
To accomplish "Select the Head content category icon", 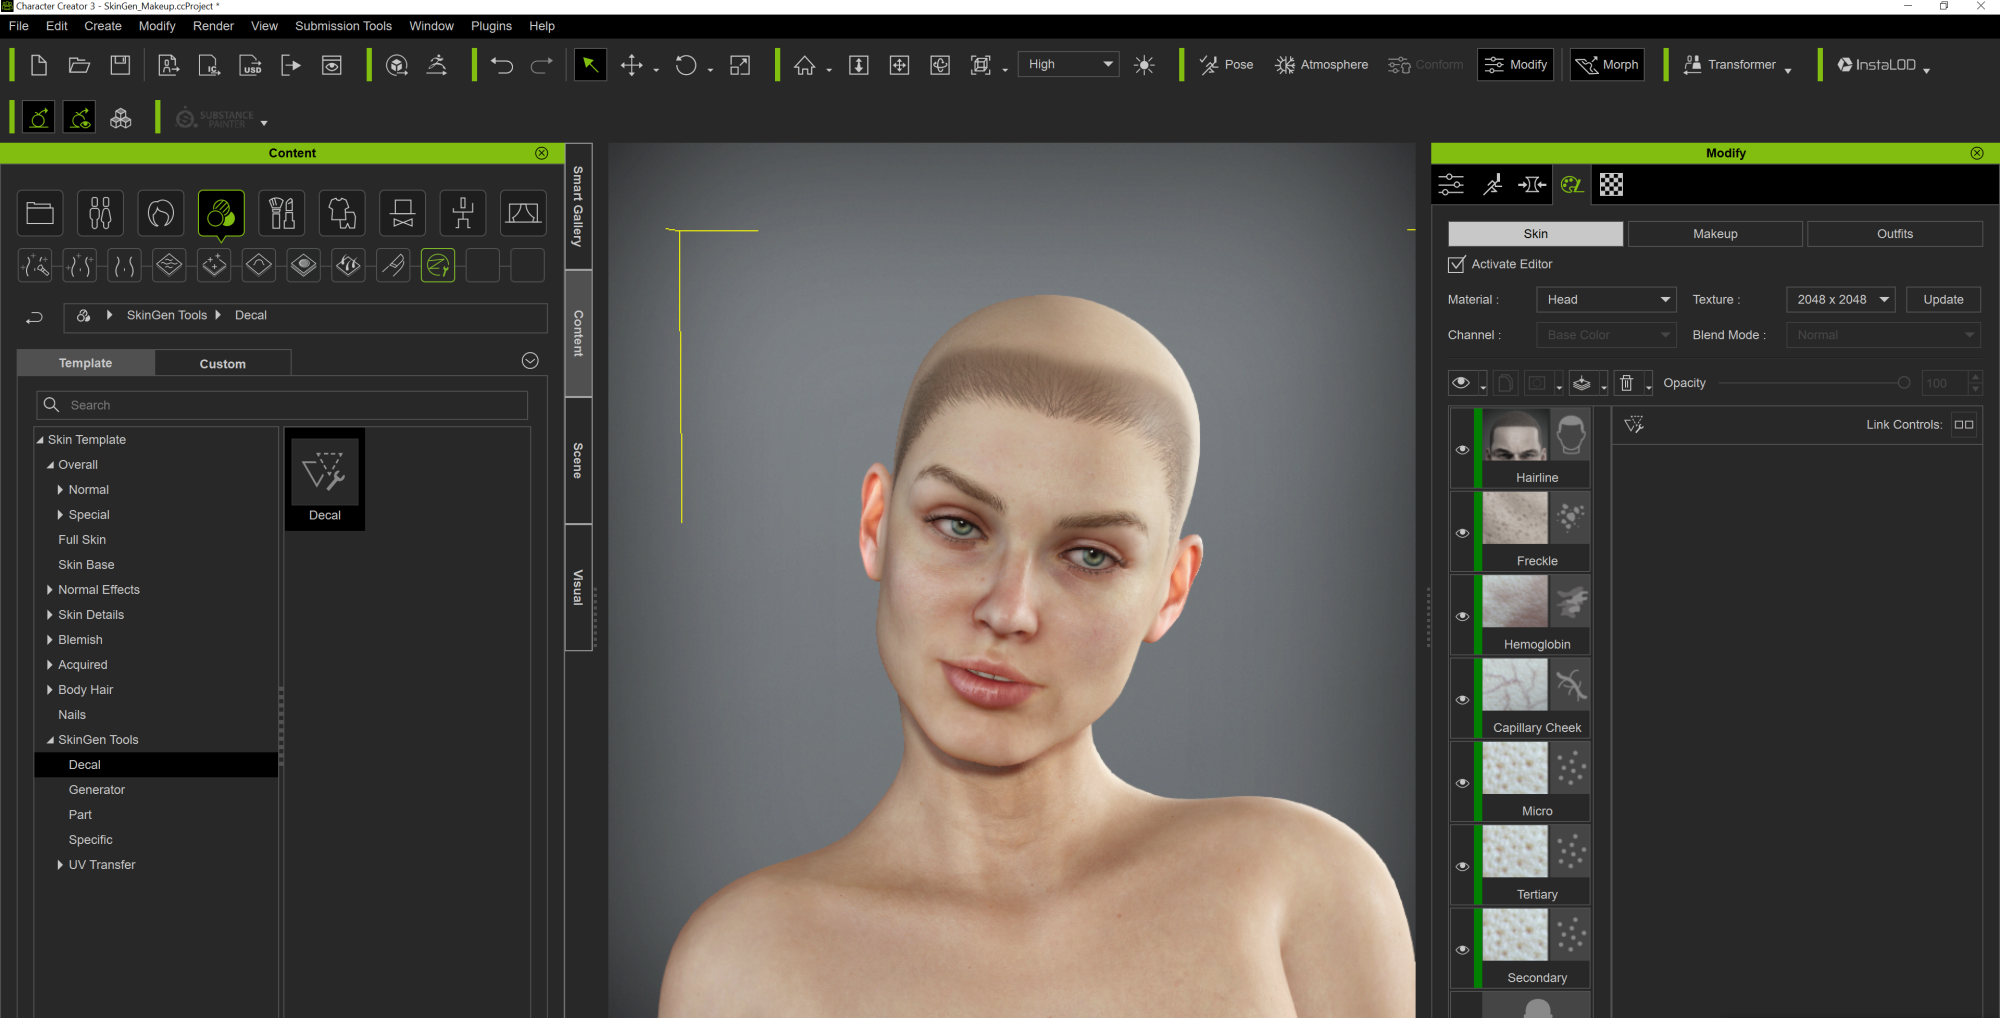I will [x=161, y=213].
